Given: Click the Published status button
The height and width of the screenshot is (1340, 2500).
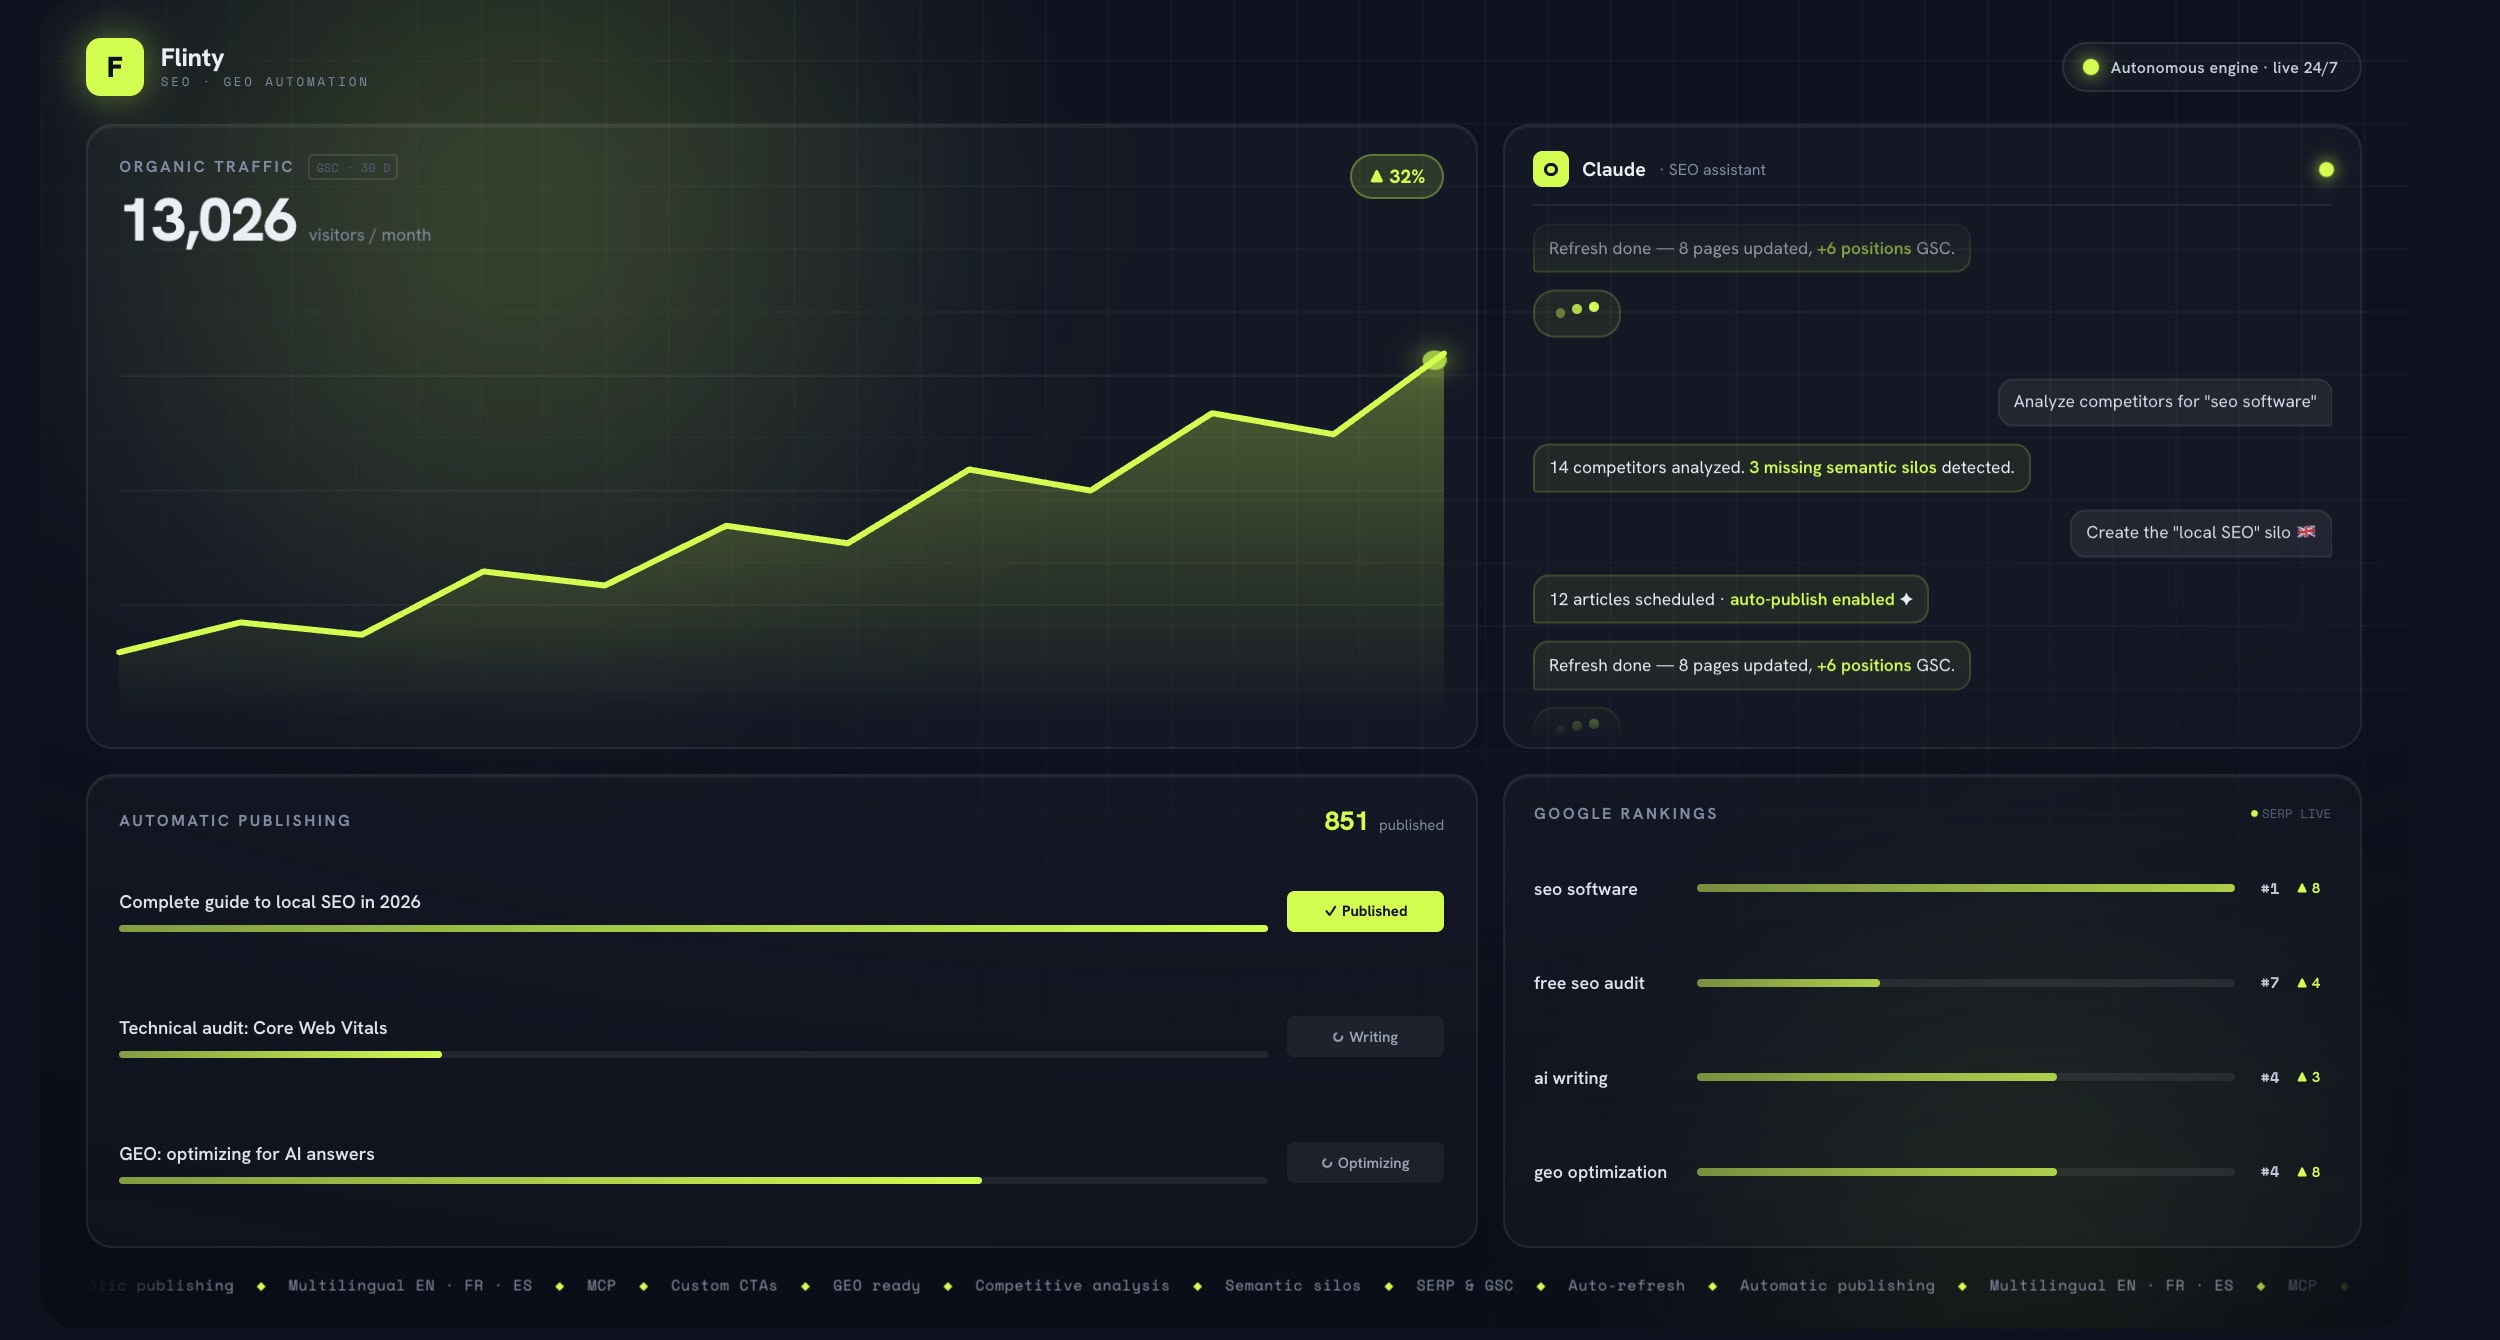Looking at the screenshot, I should point(1365,911).
